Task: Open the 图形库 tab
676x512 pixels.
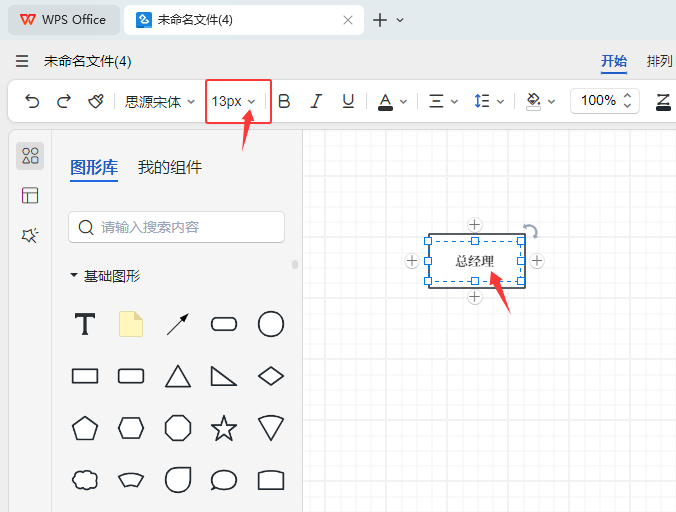Action: point(94,167)
